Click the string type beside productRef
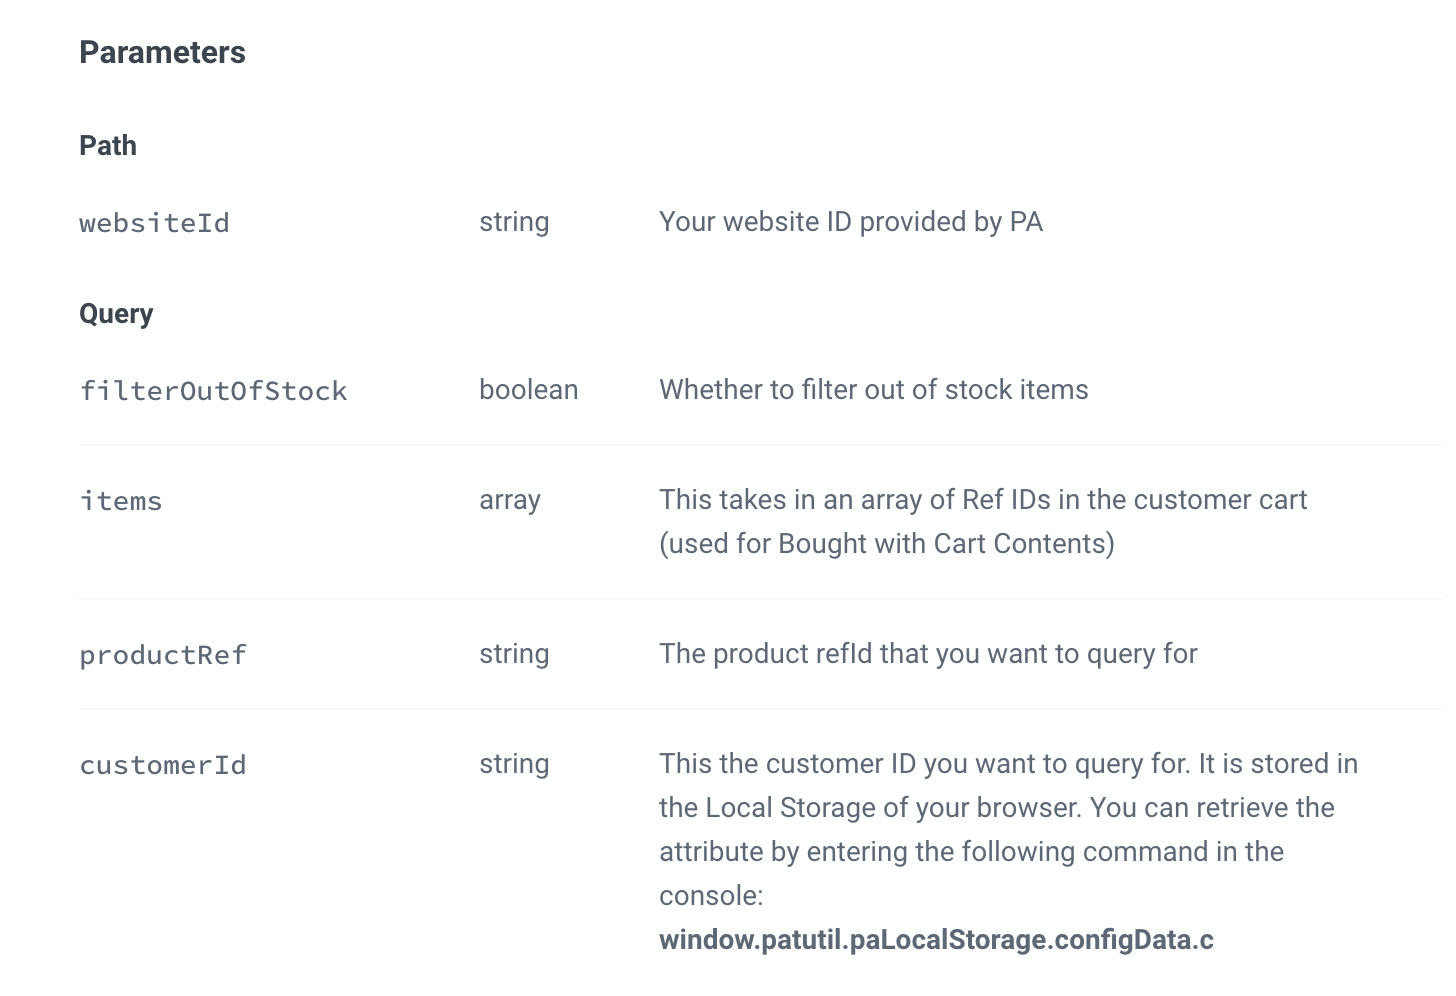 514,654
